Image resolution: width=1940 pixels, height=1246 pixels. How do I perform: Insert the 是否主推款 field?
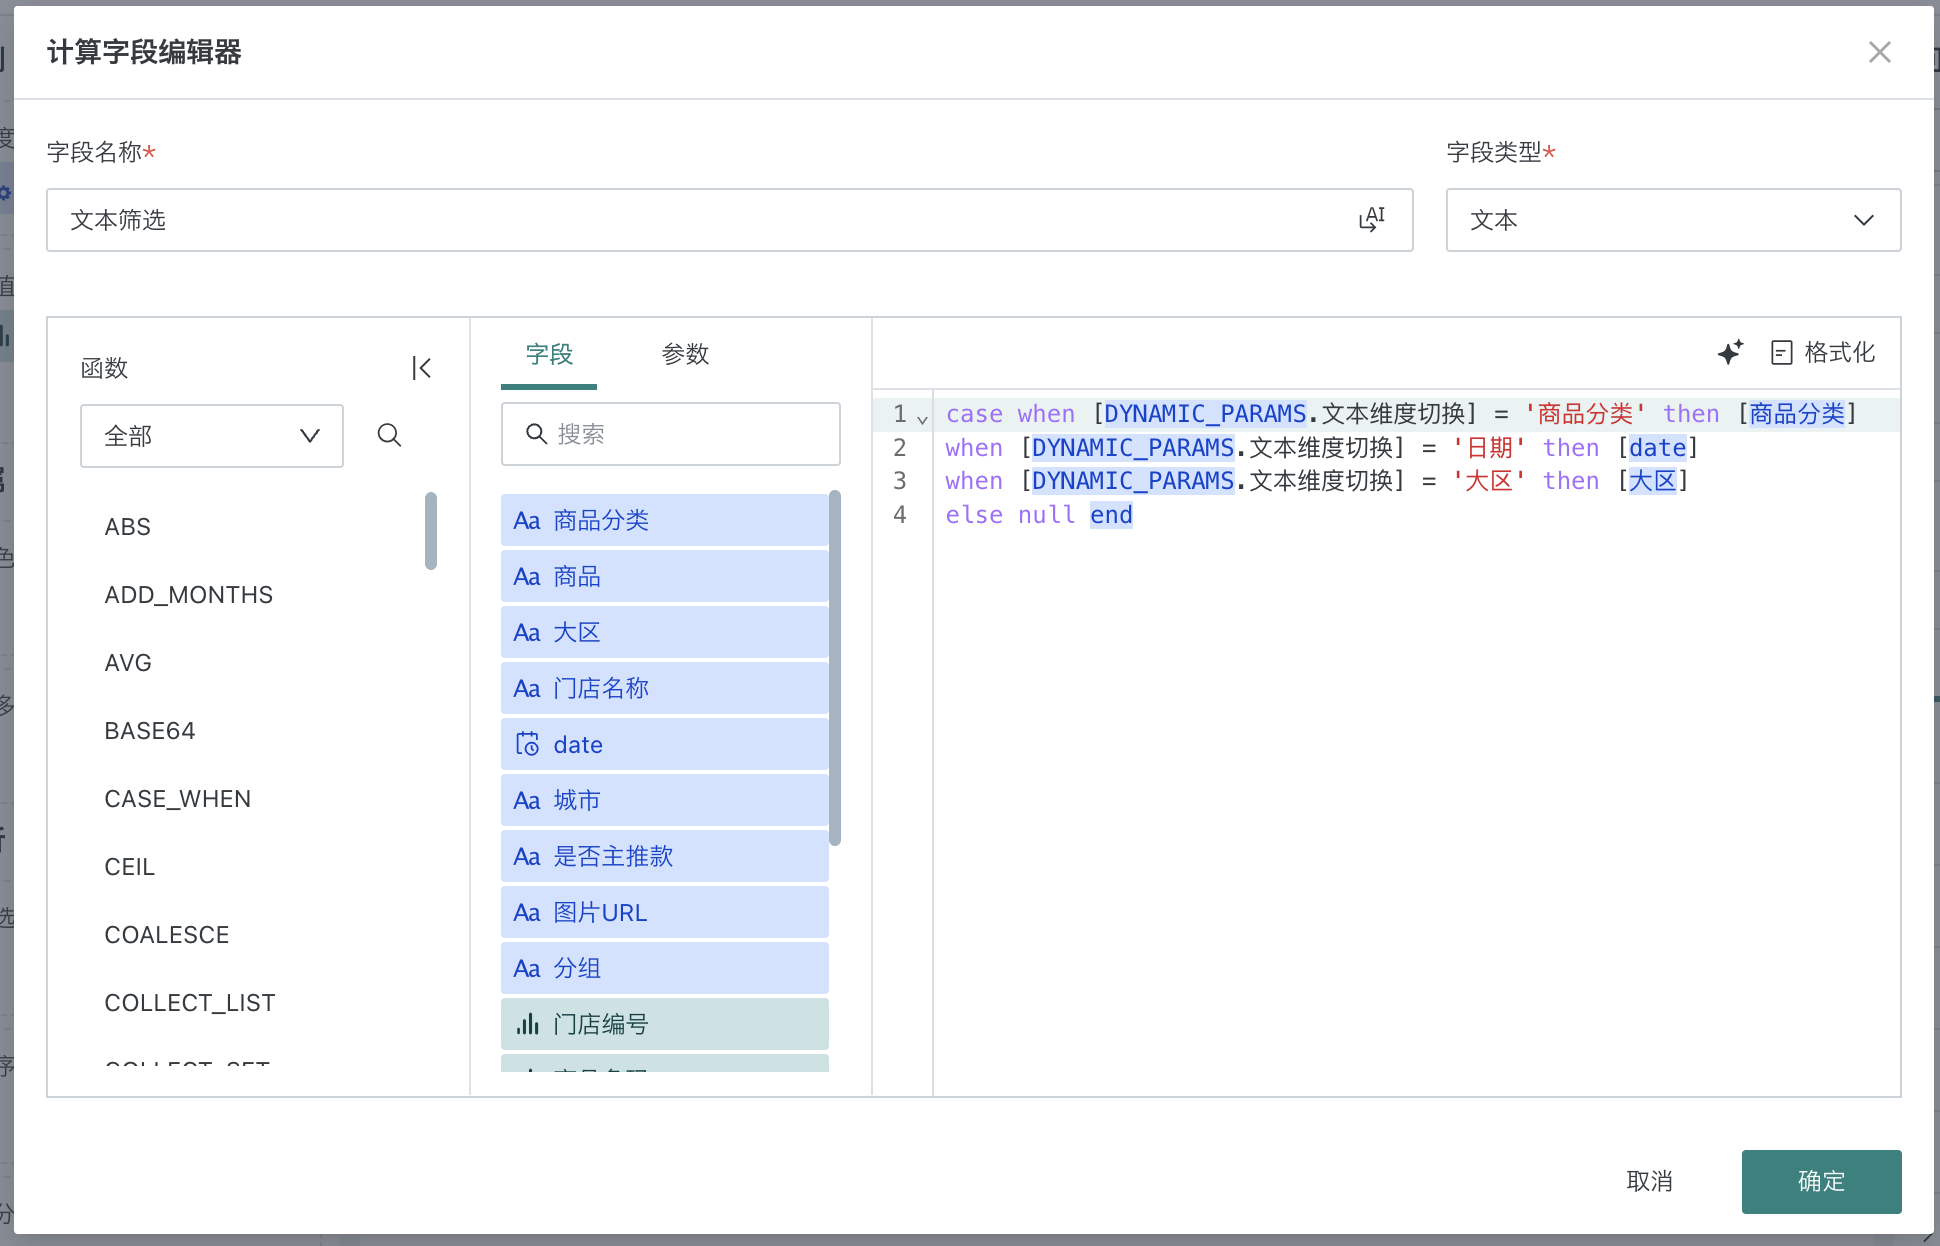coord(664,856)
